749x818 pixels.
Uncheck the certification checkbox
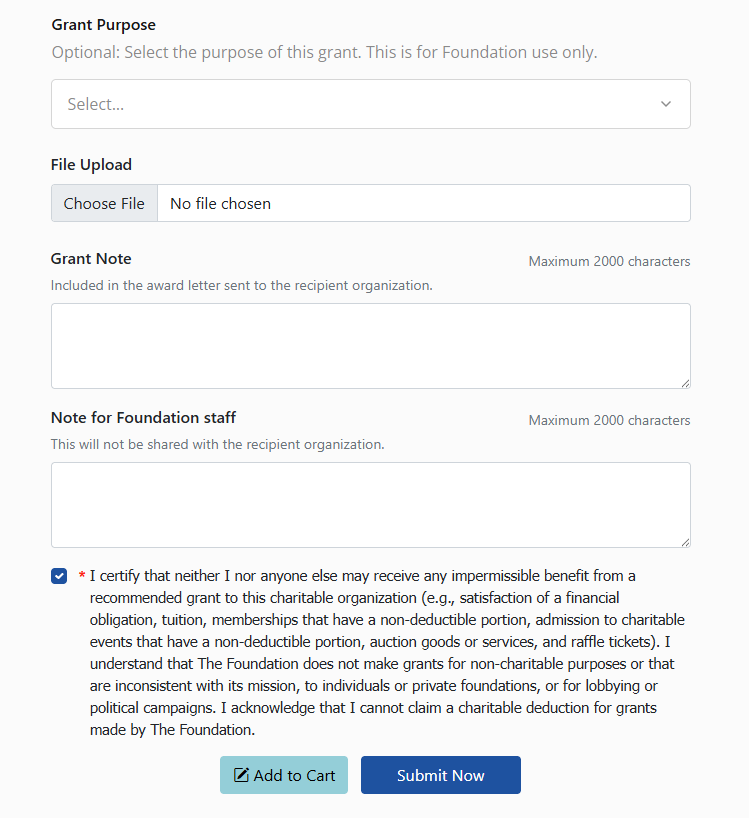coord(59,576)
